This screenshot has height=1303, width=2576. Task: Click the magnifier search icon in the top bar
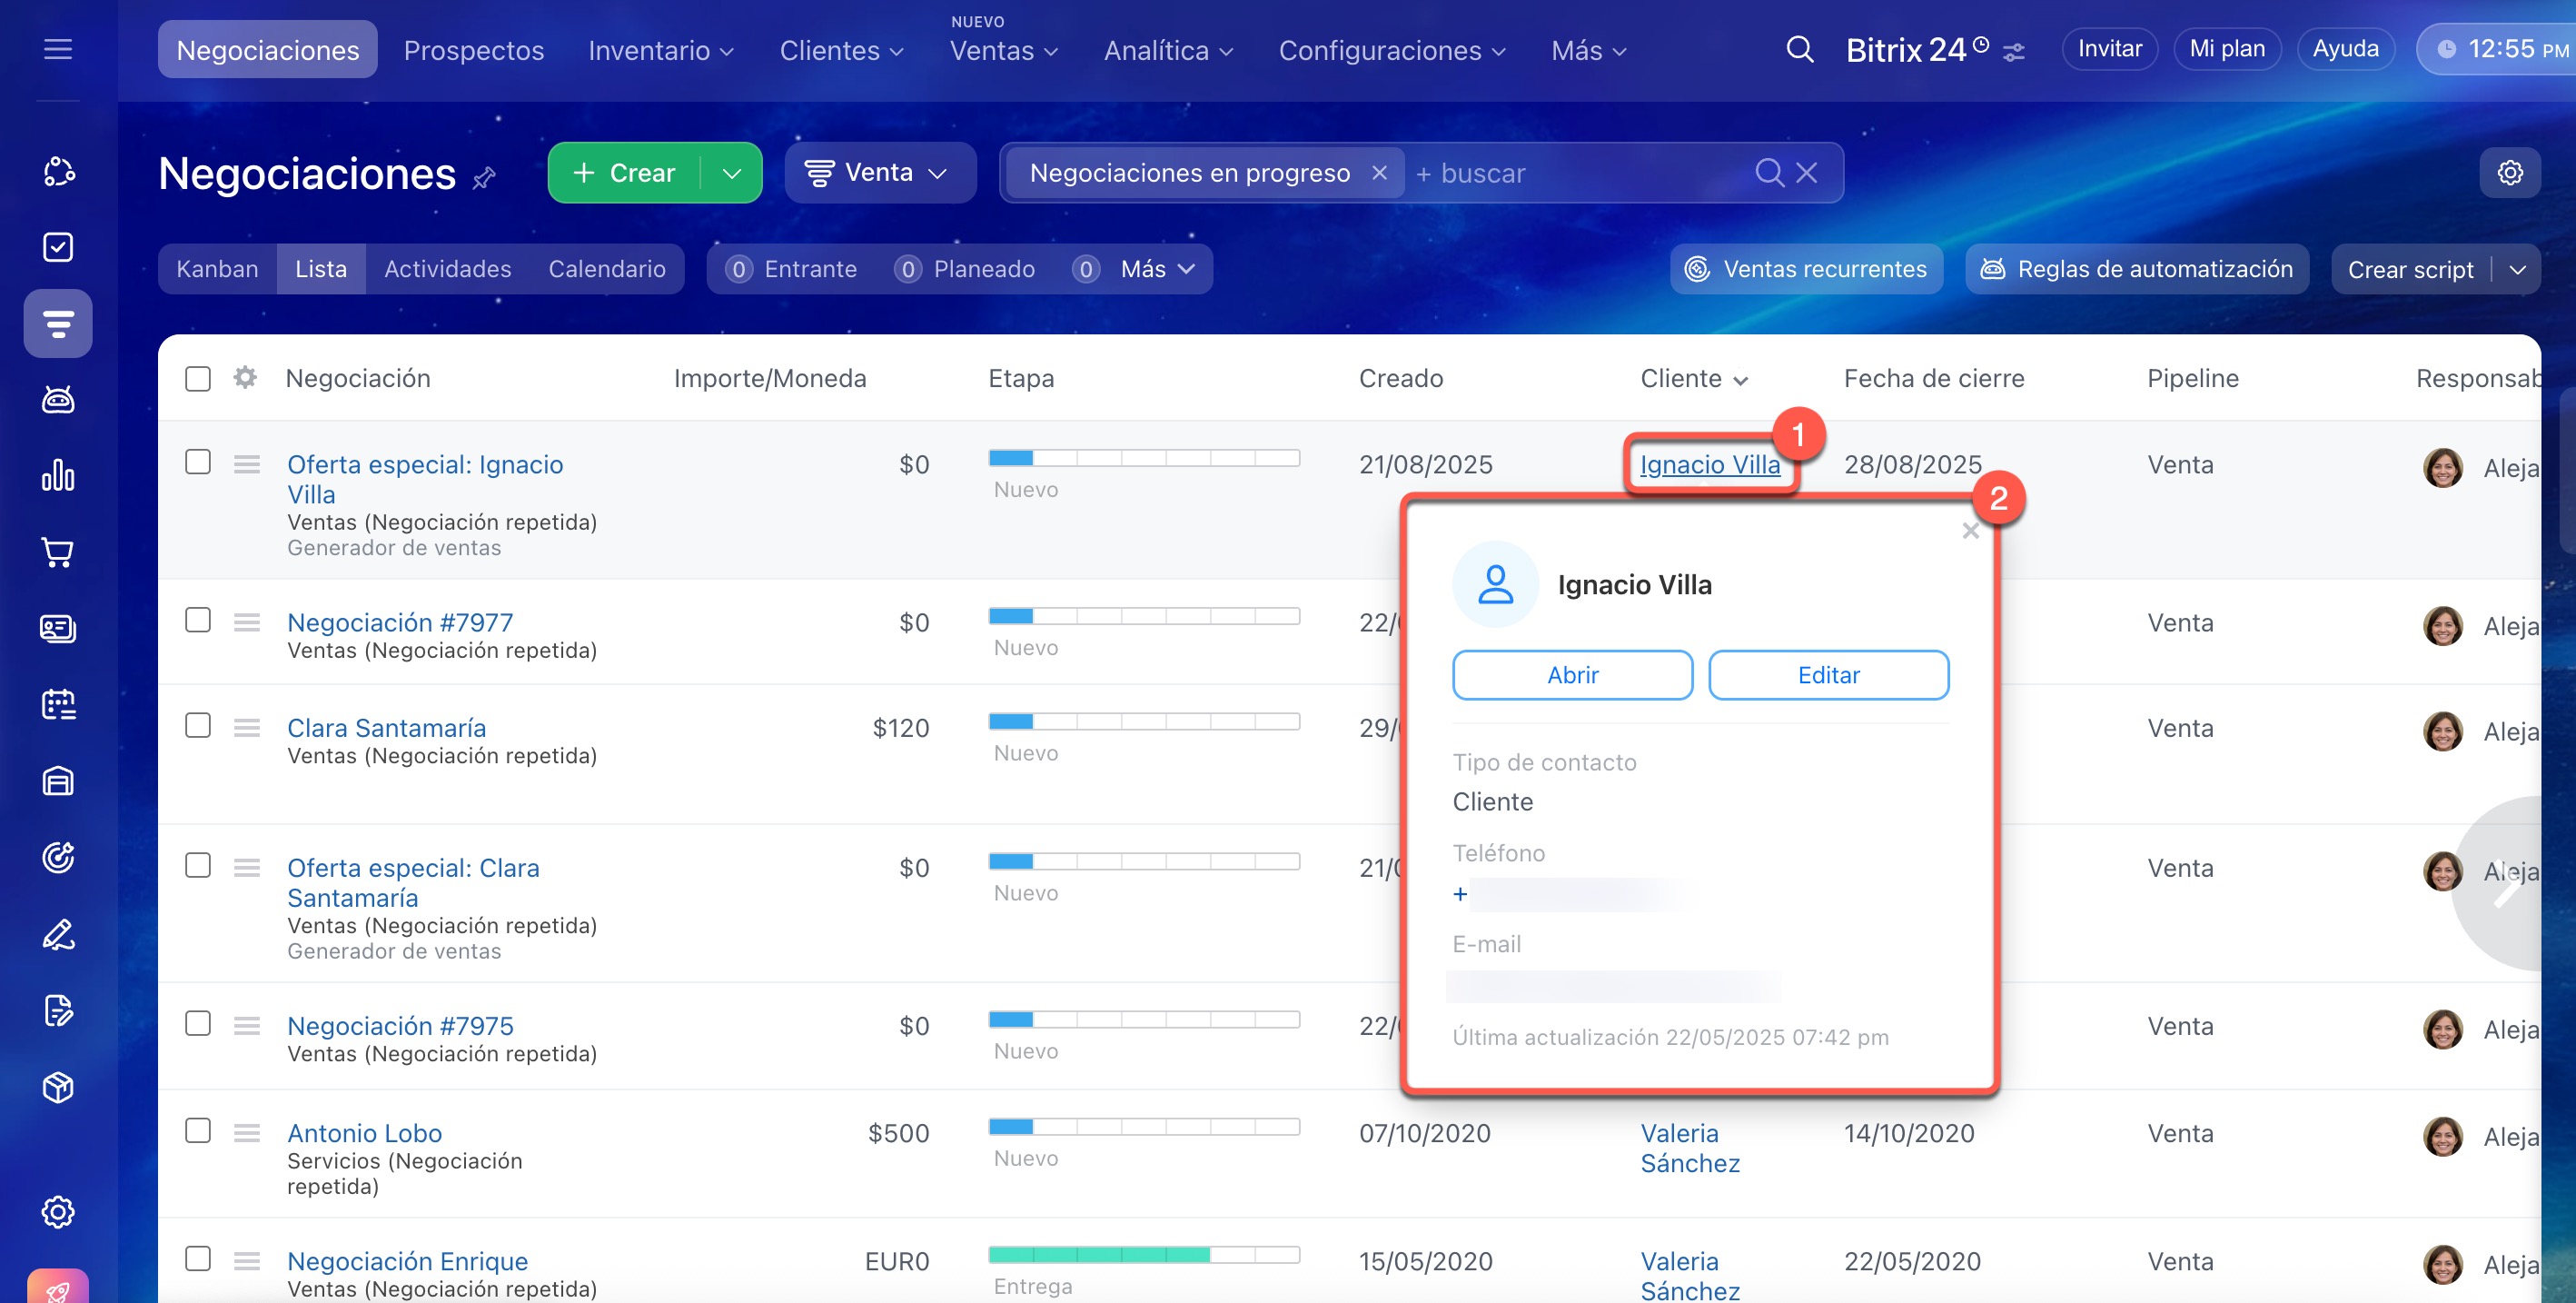1799,49
